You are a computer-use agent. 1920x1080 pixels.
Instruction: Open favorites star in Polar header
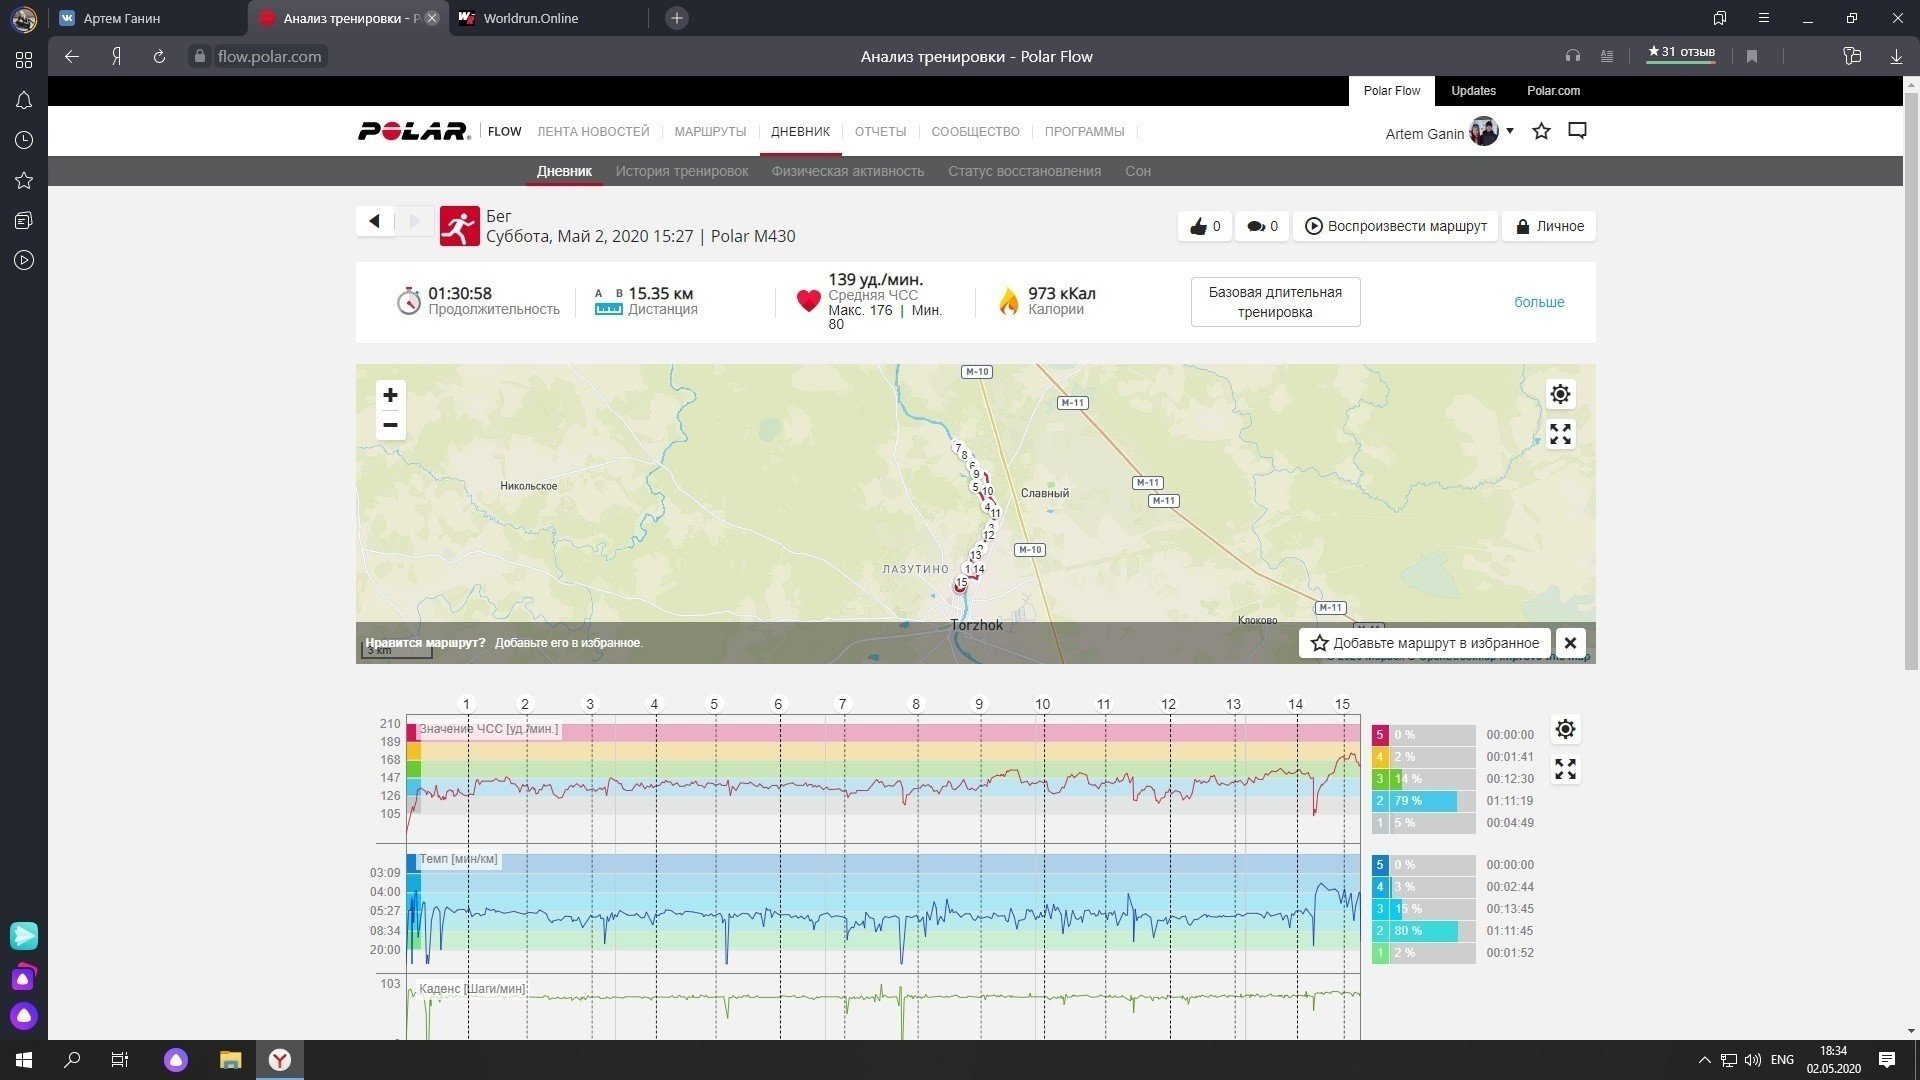[1541, 131]
